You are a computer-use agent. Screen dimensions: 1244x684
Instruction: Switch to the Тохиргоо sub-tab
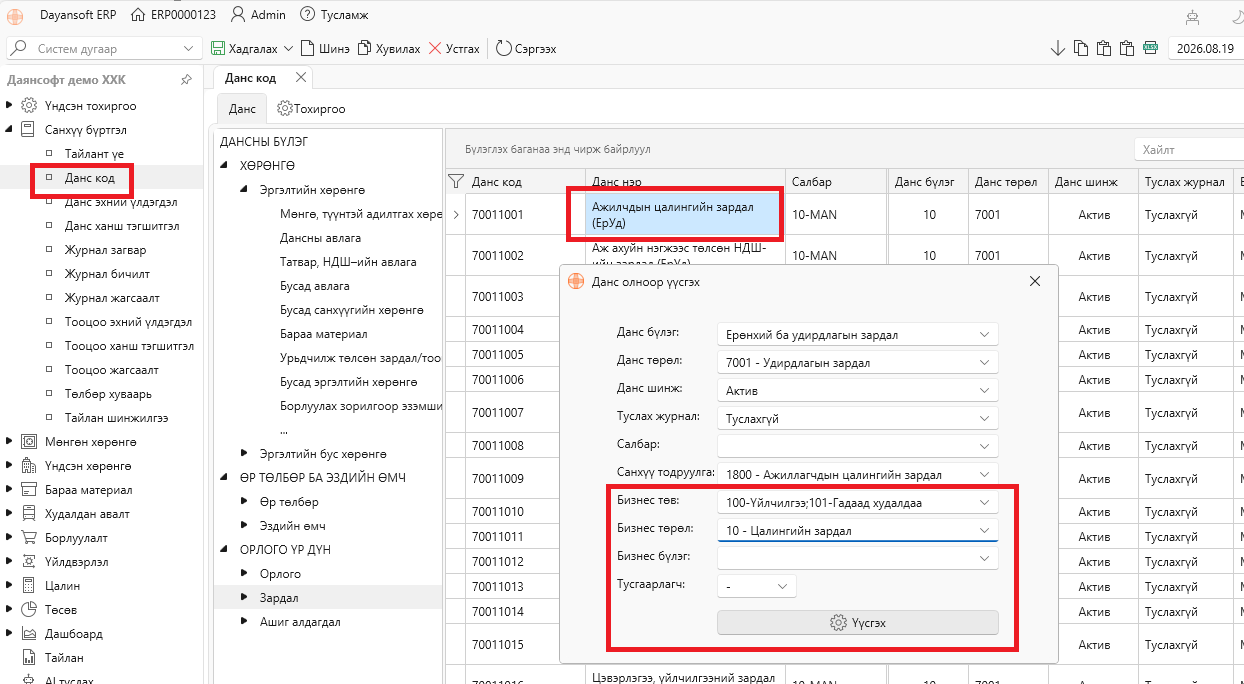click(312, 108)
